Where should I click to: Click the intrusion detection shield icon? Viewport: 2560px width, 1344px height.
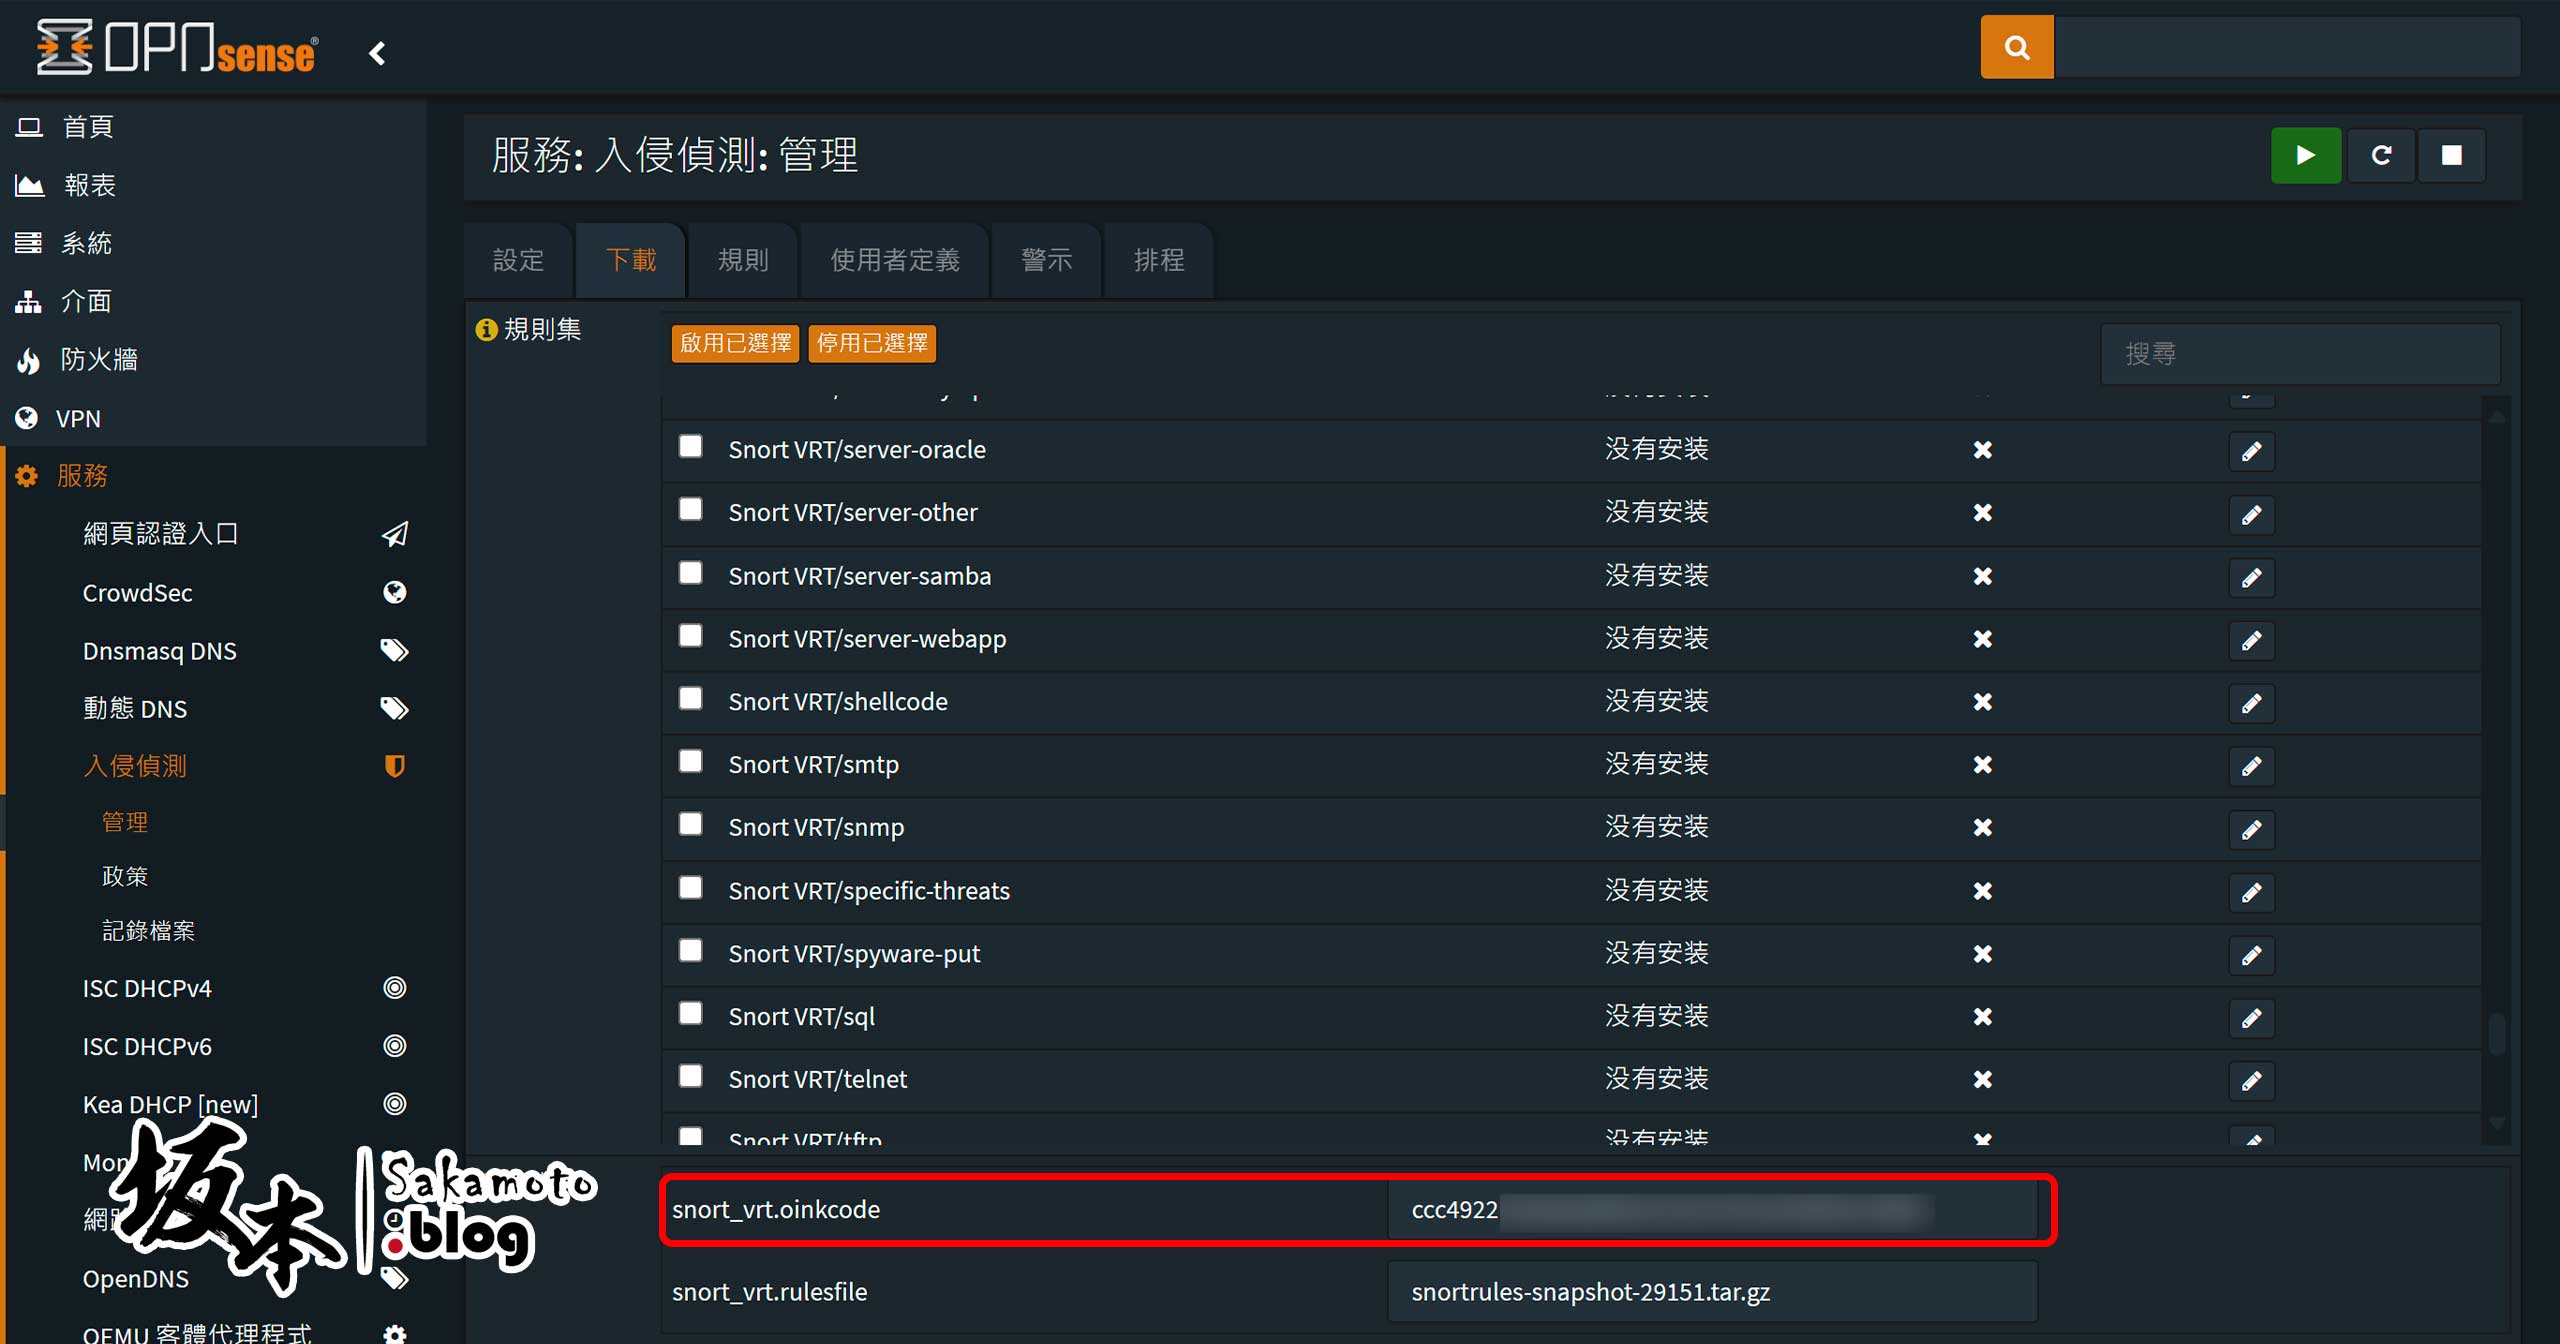(x=395, y=766)
